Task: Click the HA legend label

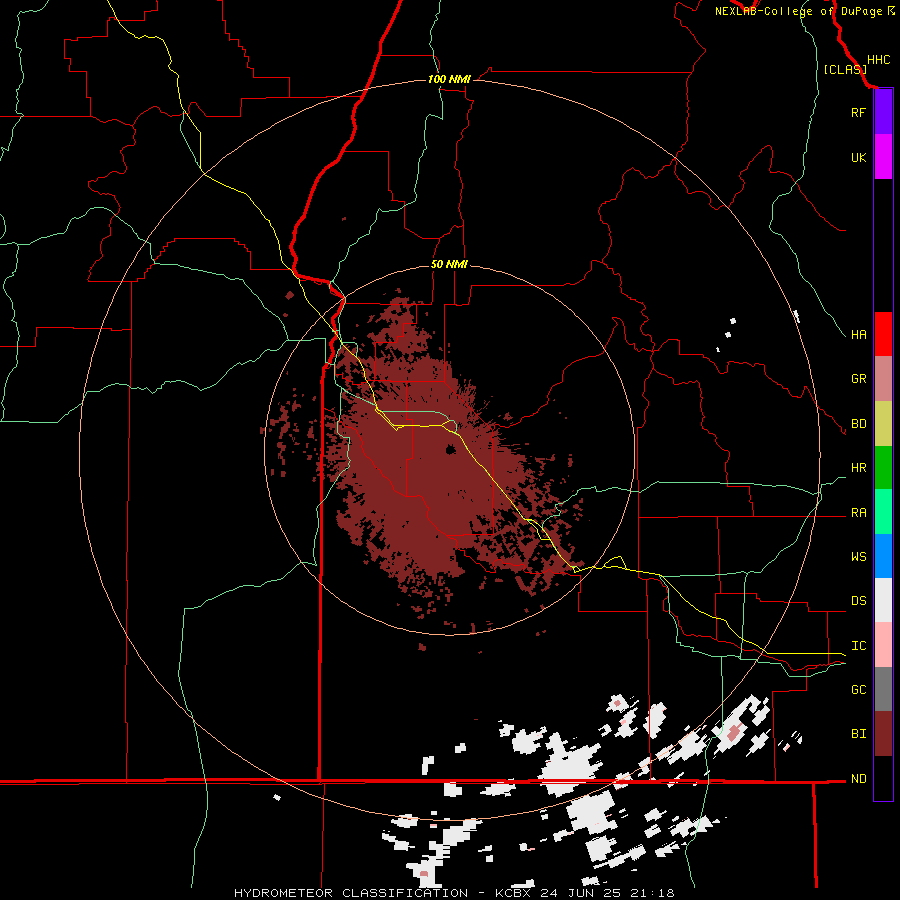Action: click(858, 334)
